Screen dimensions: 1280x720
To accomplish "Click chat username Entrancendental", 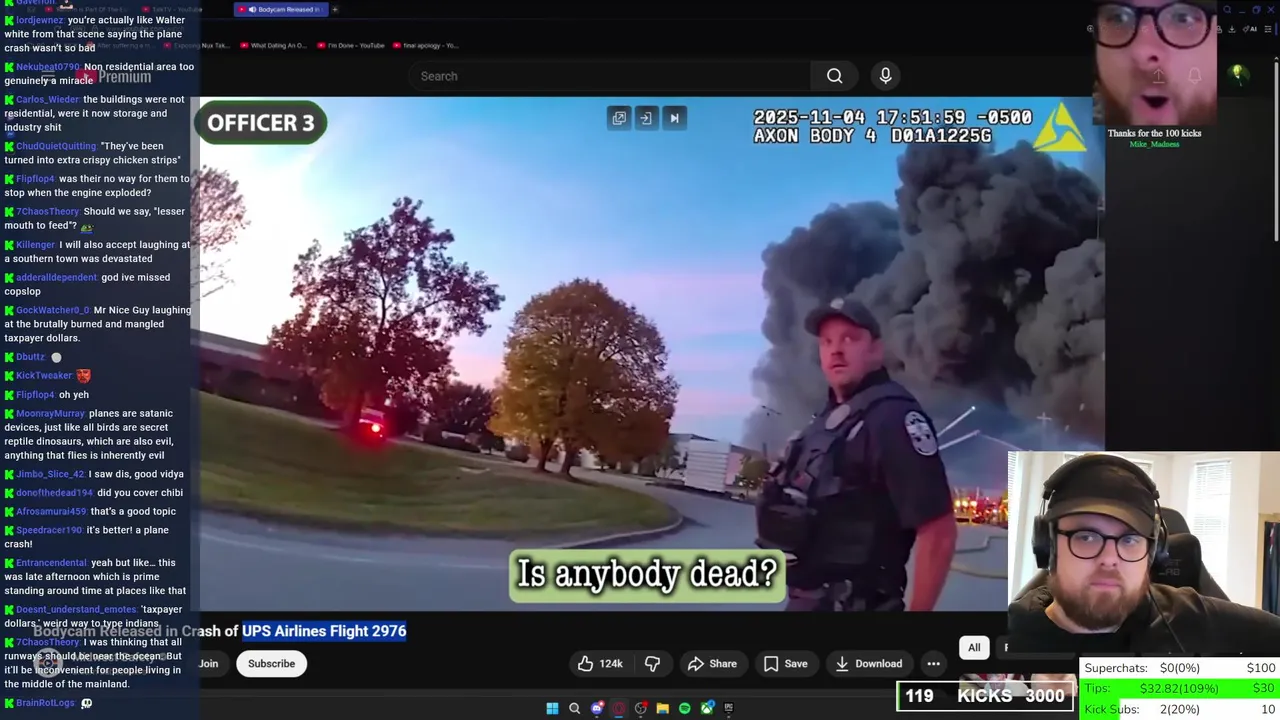I will (x=51, y=563).
